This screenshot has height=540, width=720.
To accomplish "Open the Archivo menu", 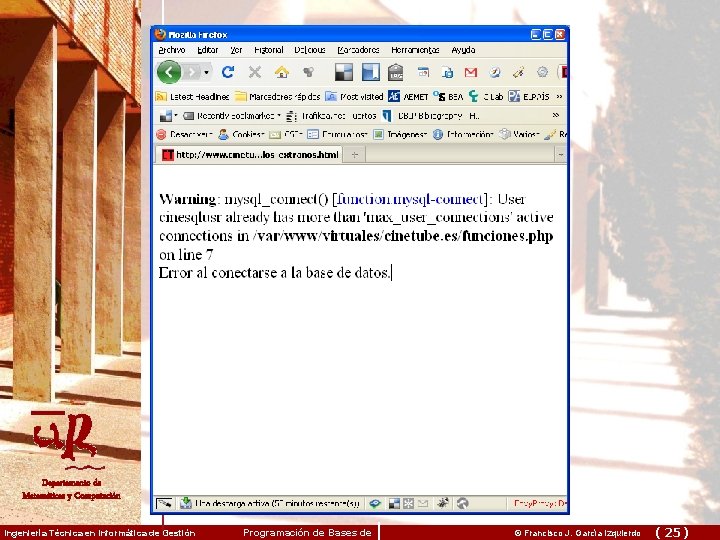I will [x=172, y=50].
